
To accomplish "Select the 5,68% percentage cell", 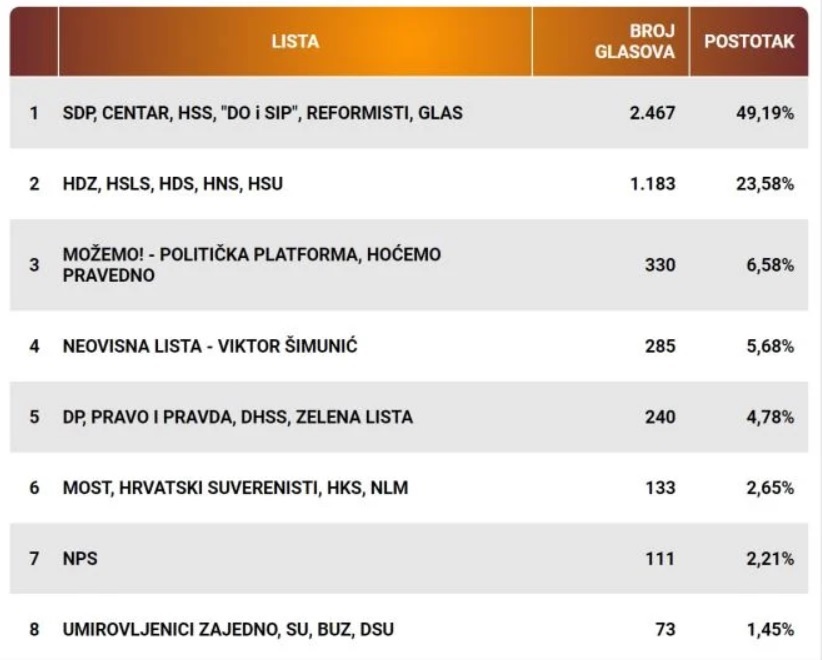I will click(x=770, y=346).
